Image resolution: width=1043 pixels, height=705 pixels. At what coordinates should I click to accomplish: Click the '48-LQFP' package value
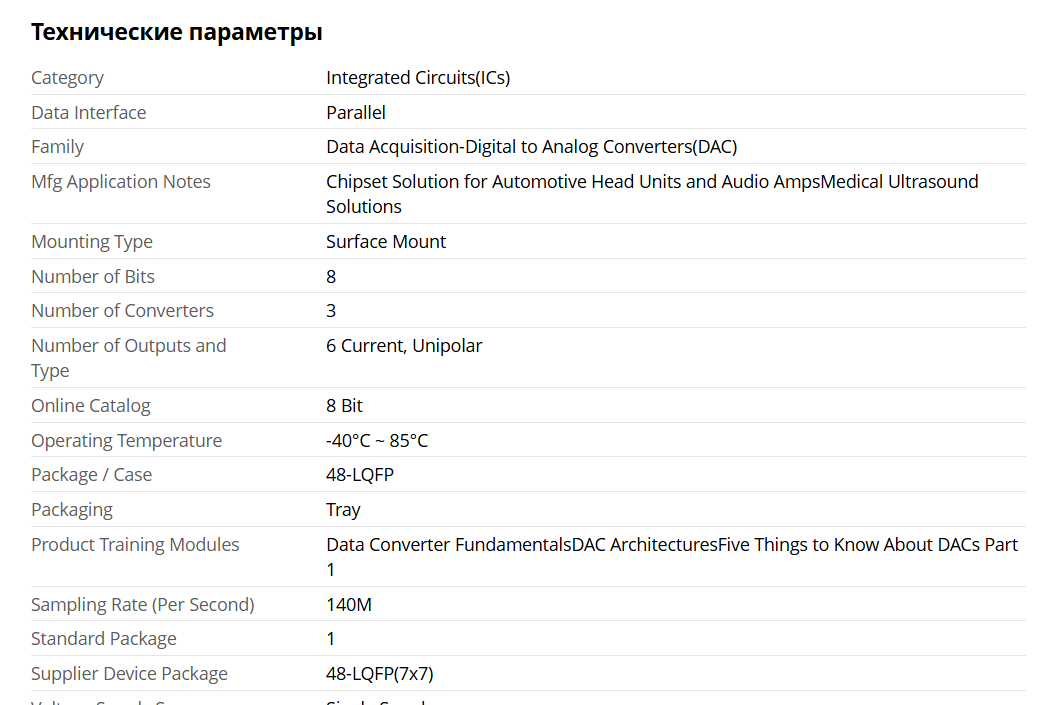359,475
